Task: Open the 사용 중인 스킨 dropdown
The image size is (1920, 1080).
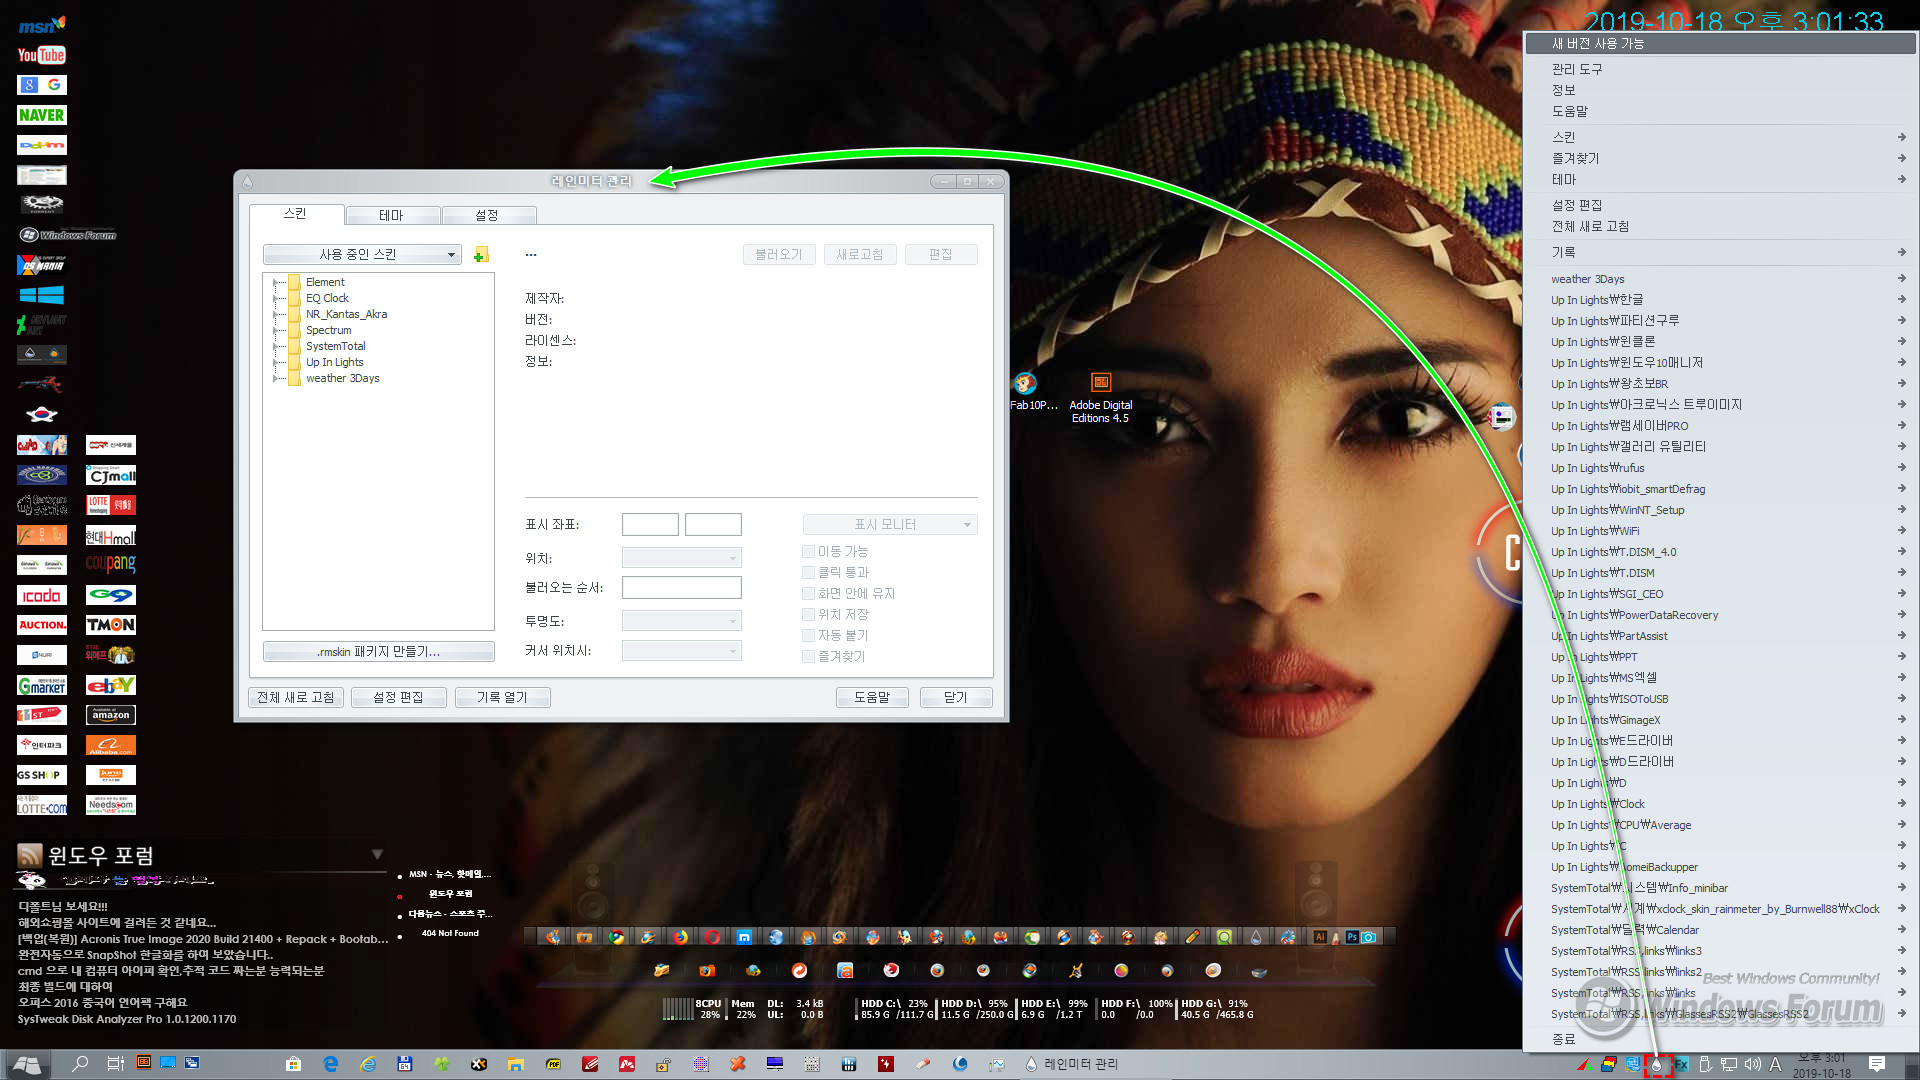Action: point(362,255)
